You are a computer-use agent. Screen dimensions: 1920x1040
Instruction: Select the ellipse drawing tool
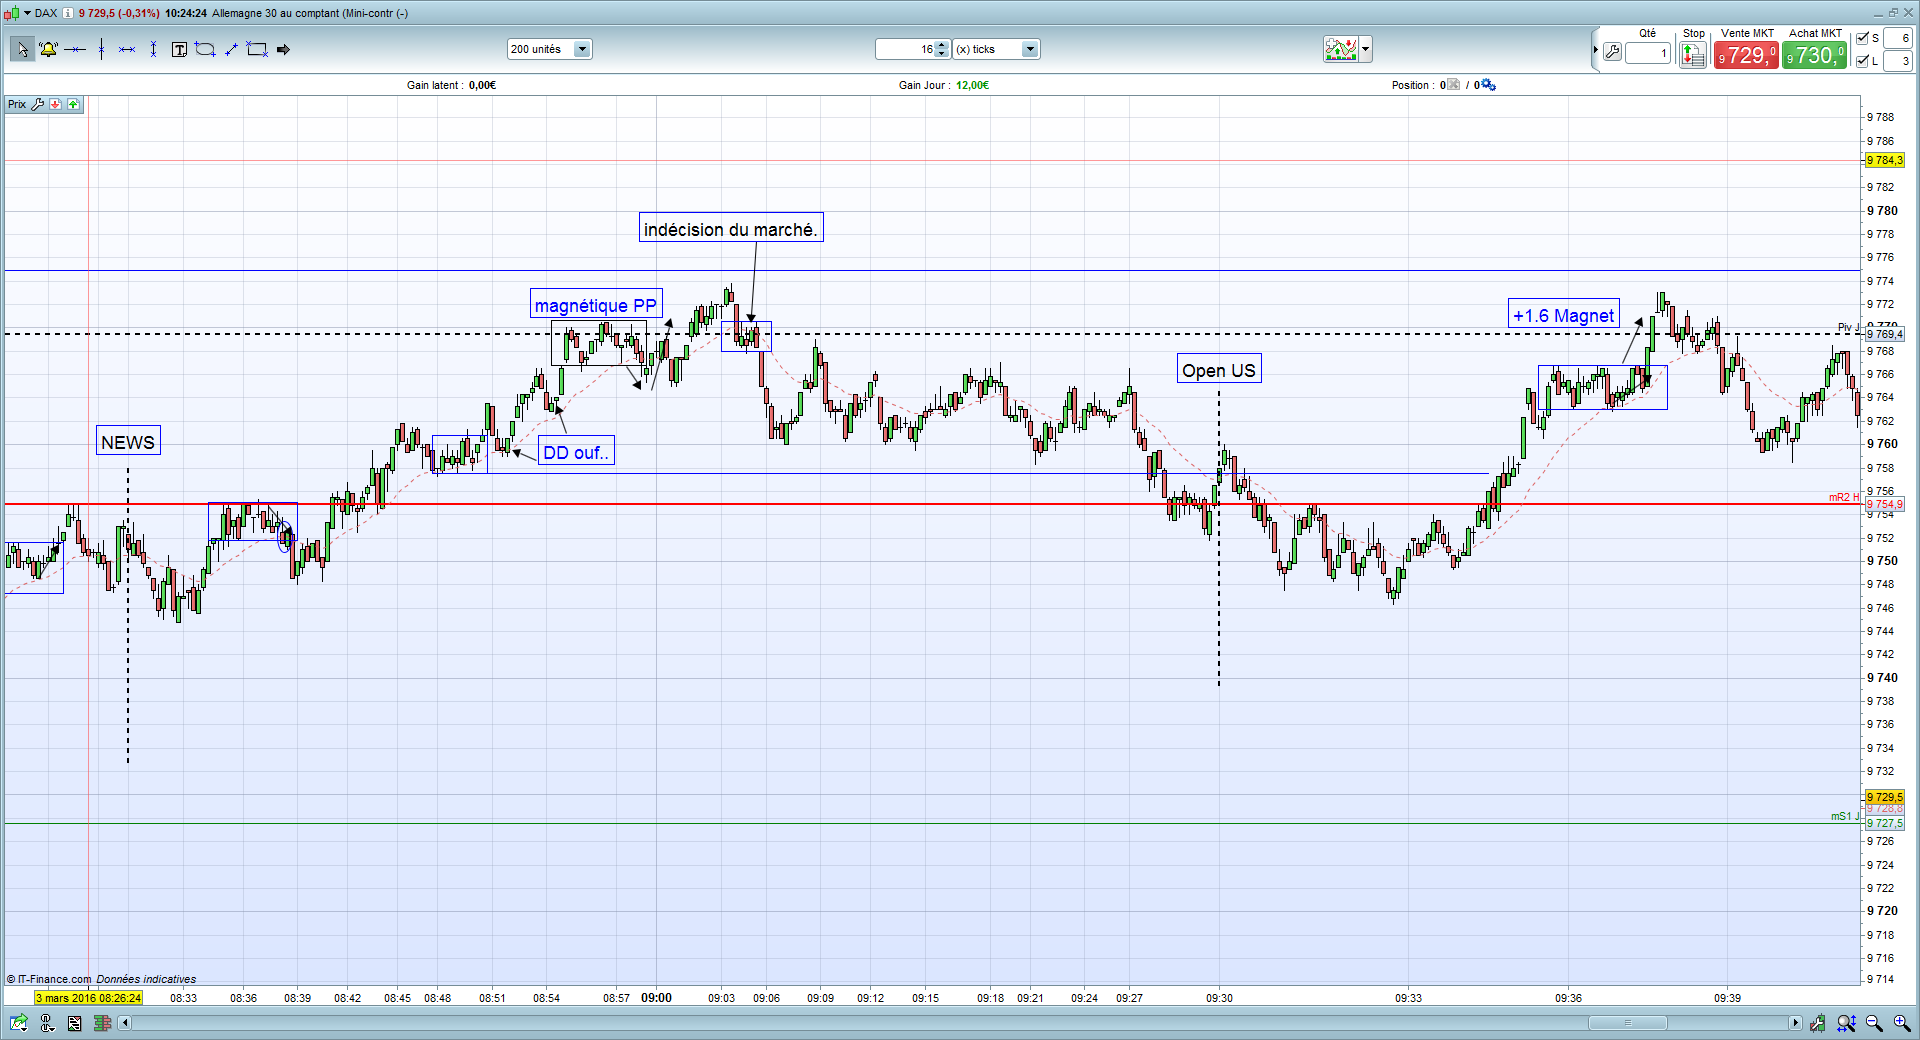[x=205, y=49]
